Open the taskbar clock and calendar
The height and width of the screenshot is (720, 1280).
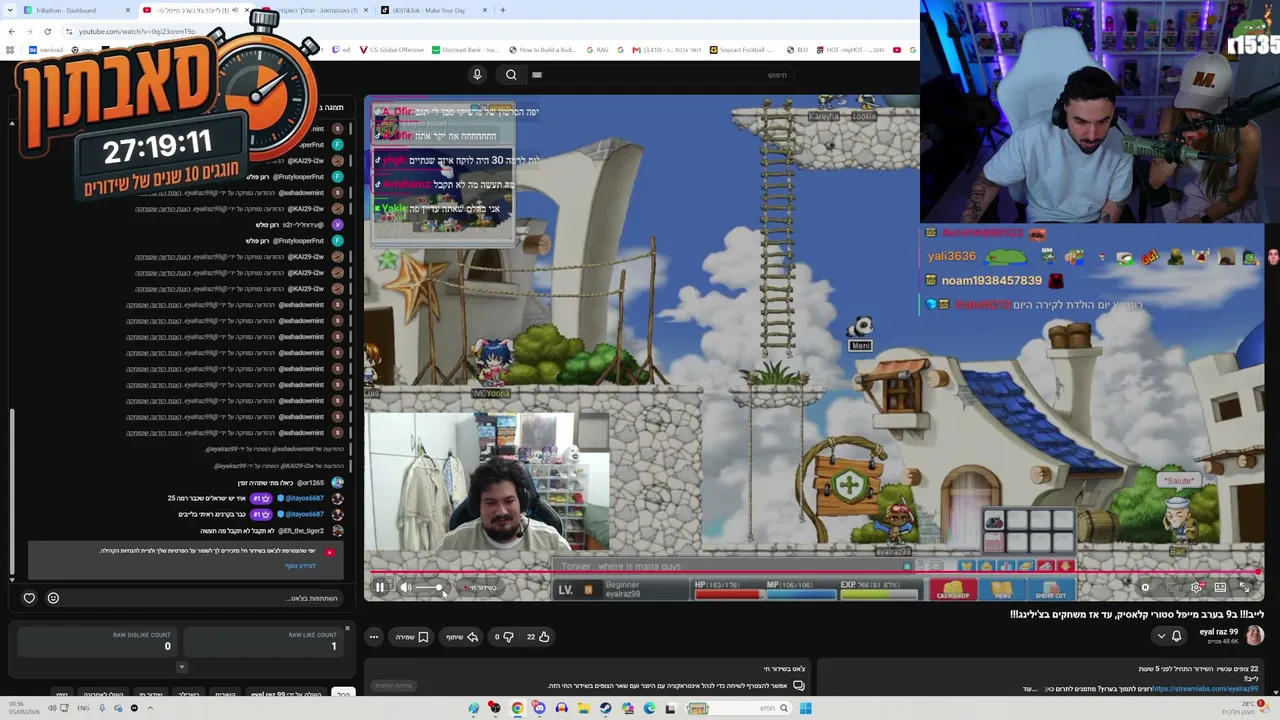click(22, 708)
